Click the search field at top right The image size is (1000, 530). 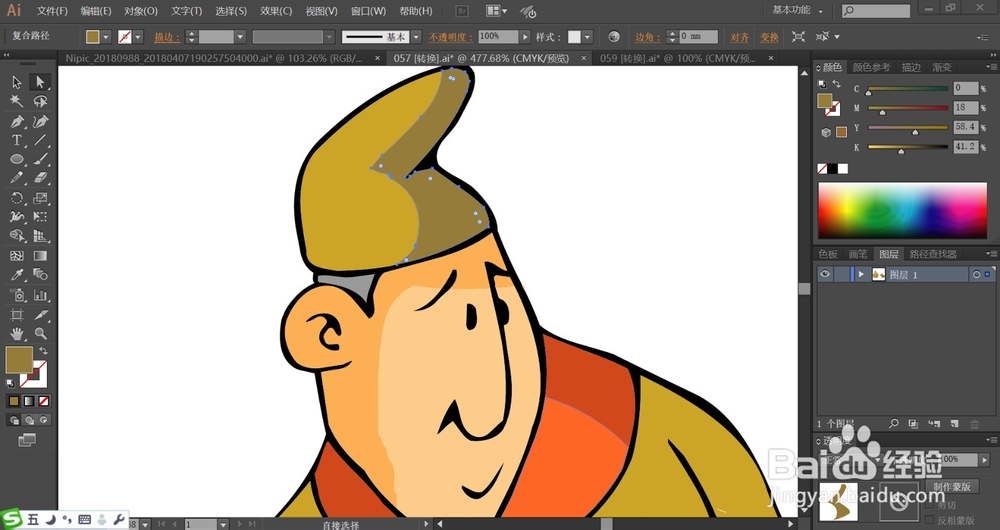coord(875,11)
